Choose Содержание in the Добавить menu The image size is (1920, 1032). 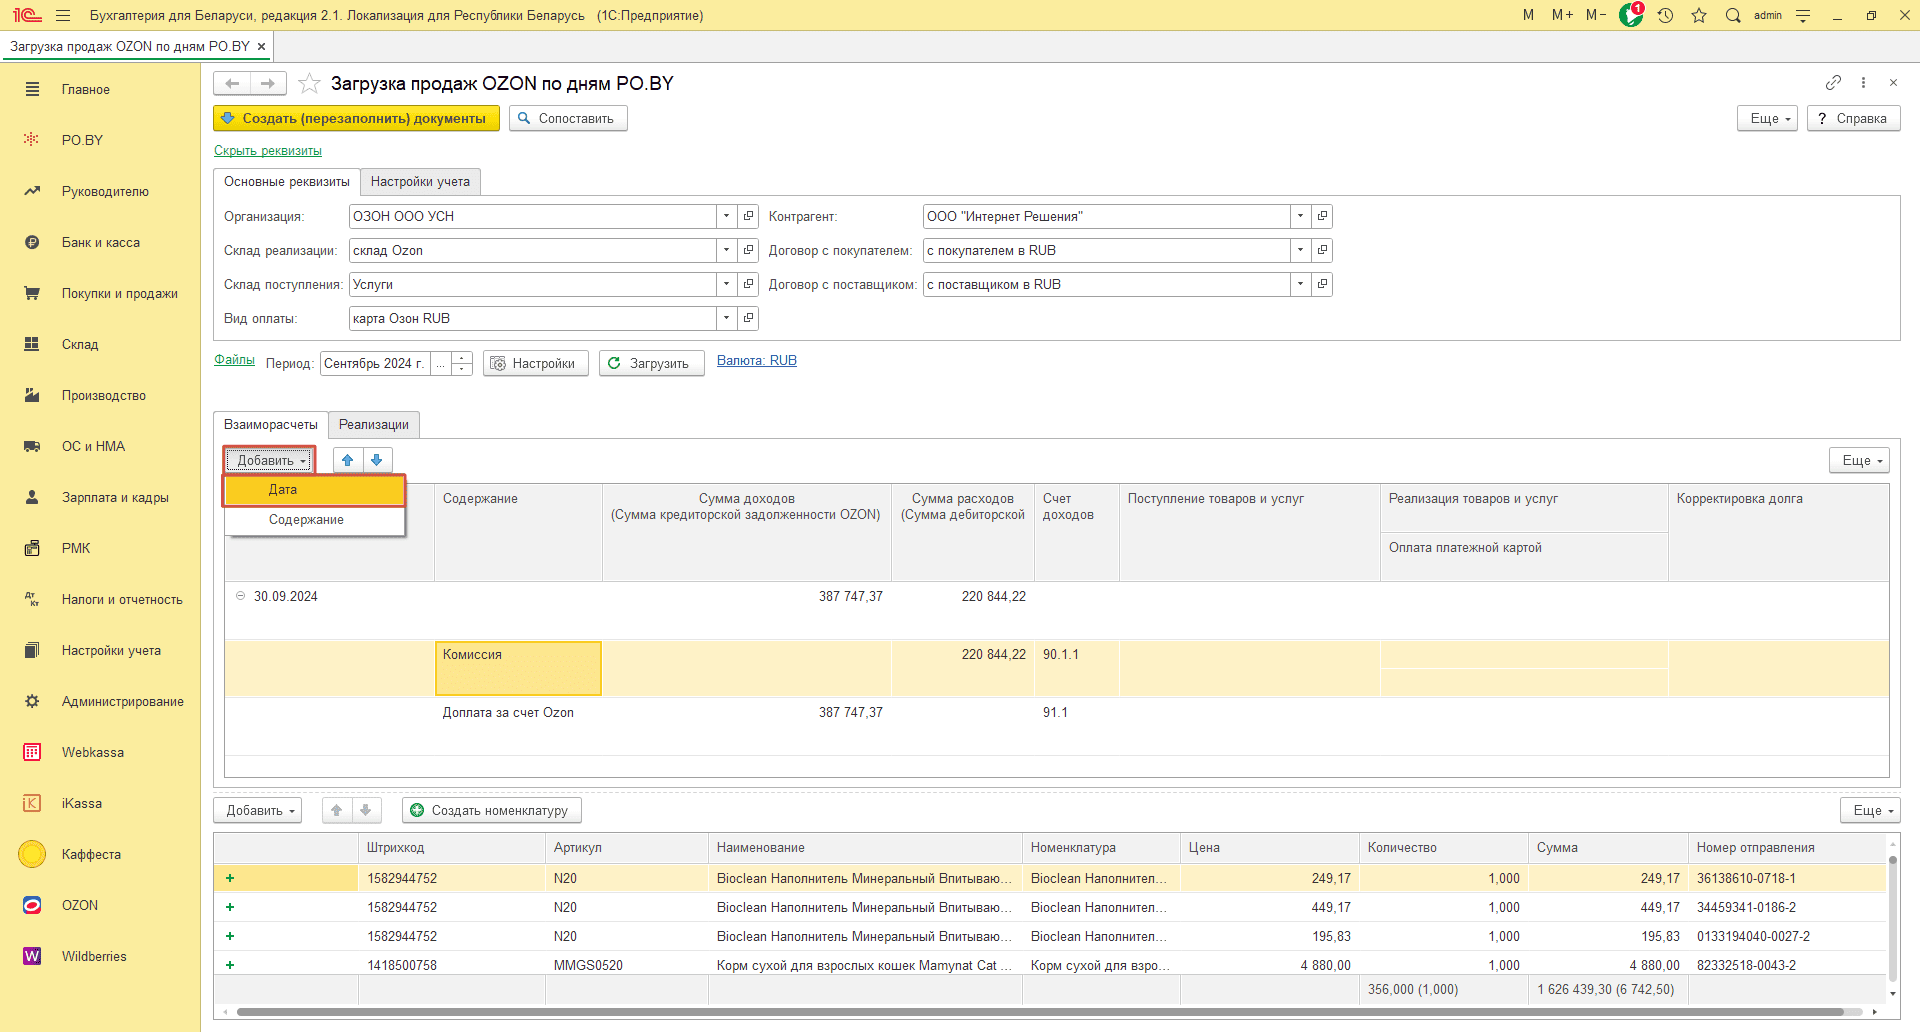click(314, 519)
